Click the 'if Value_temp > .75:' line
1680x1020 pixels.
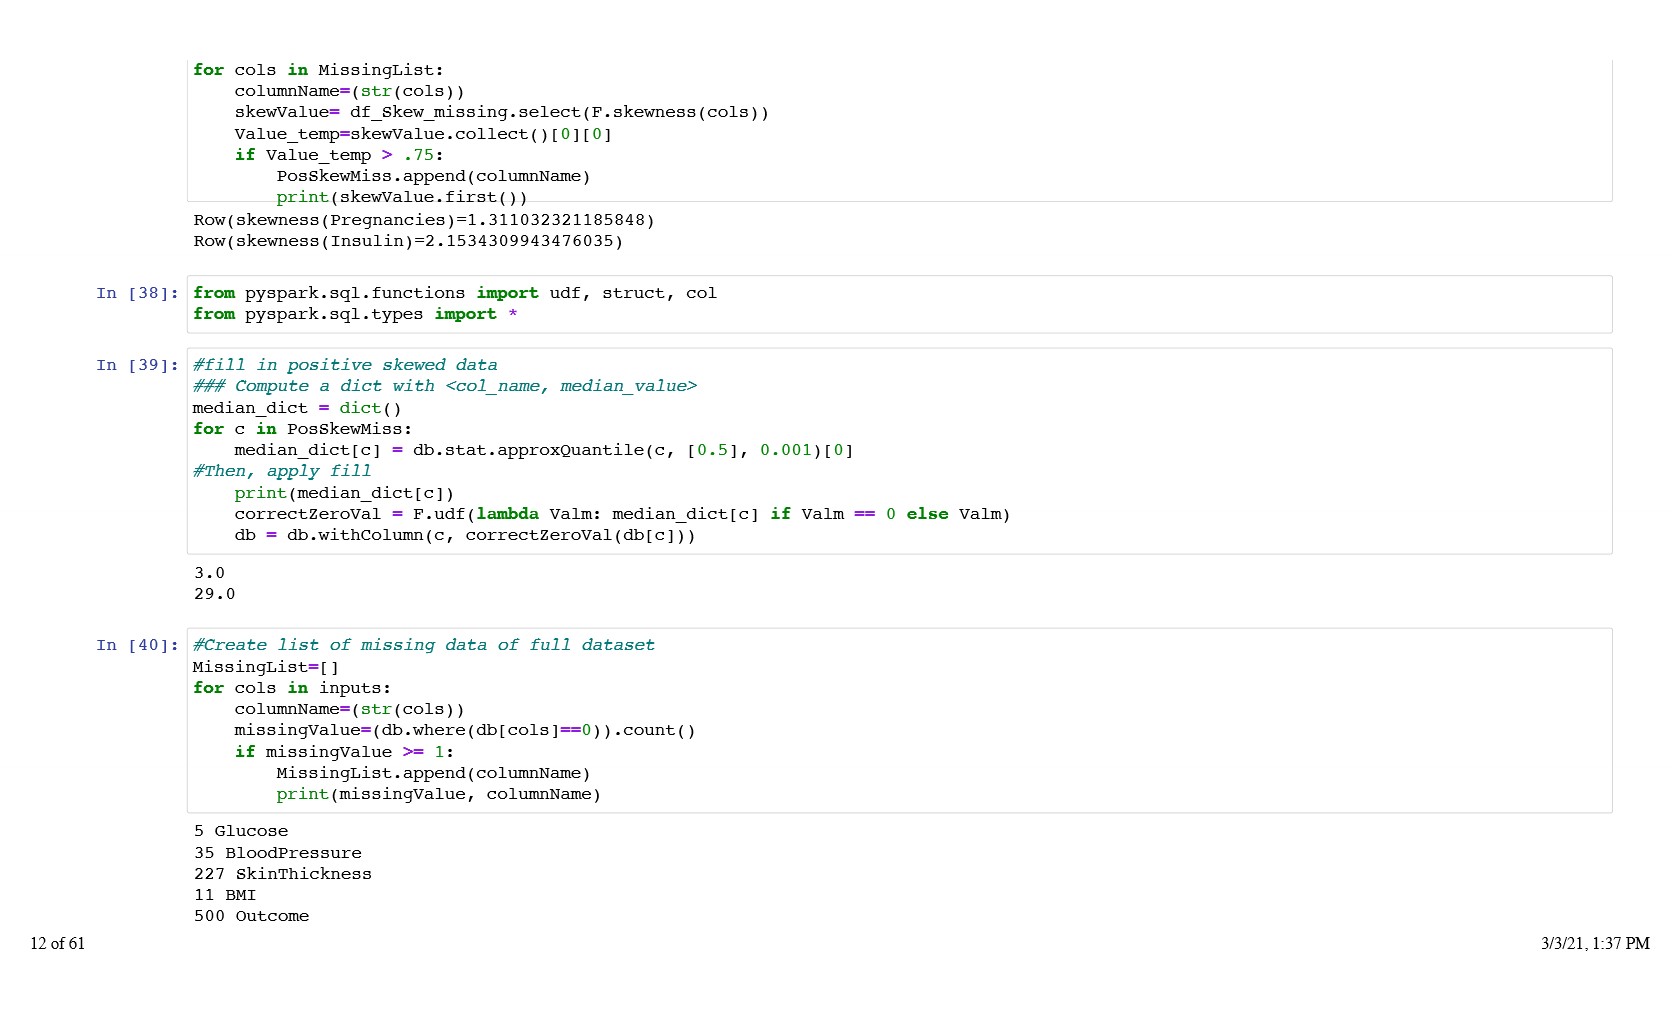339,155
